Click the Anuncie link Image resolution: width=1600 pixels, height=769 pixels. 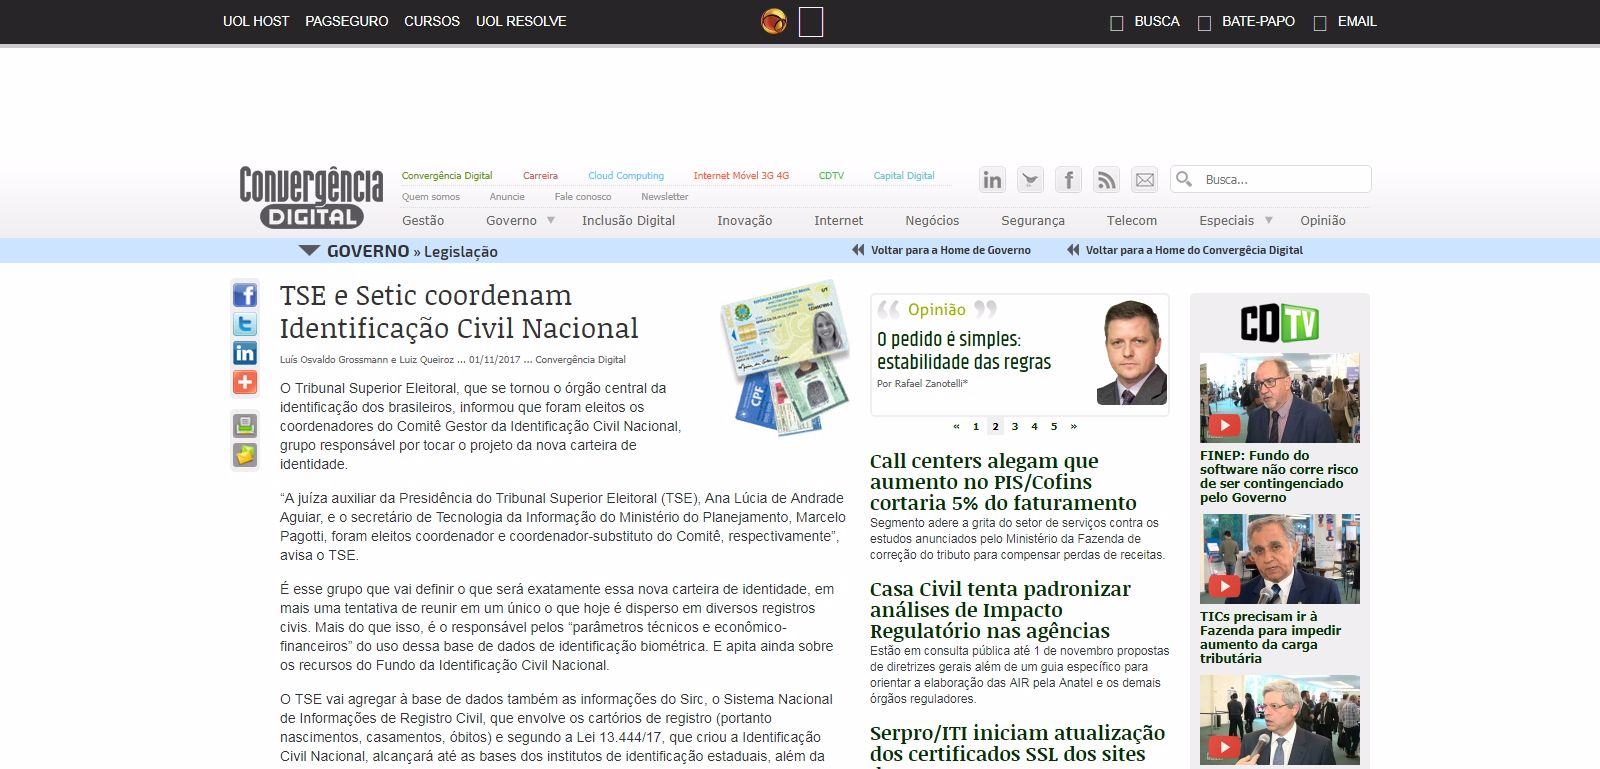(x=507, y=197)
